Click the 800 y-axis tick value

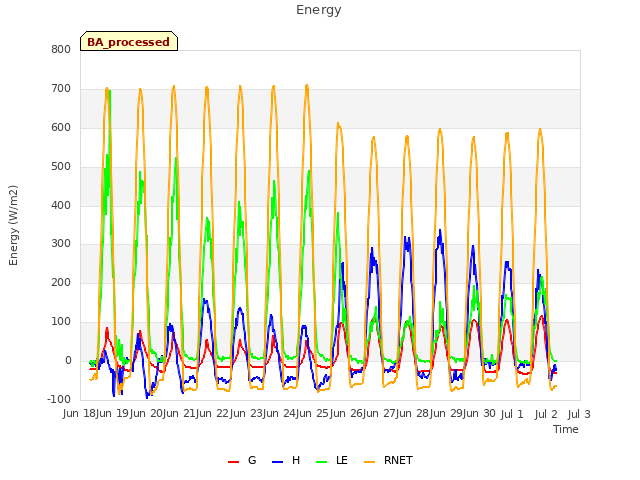(x=61, y=49)
